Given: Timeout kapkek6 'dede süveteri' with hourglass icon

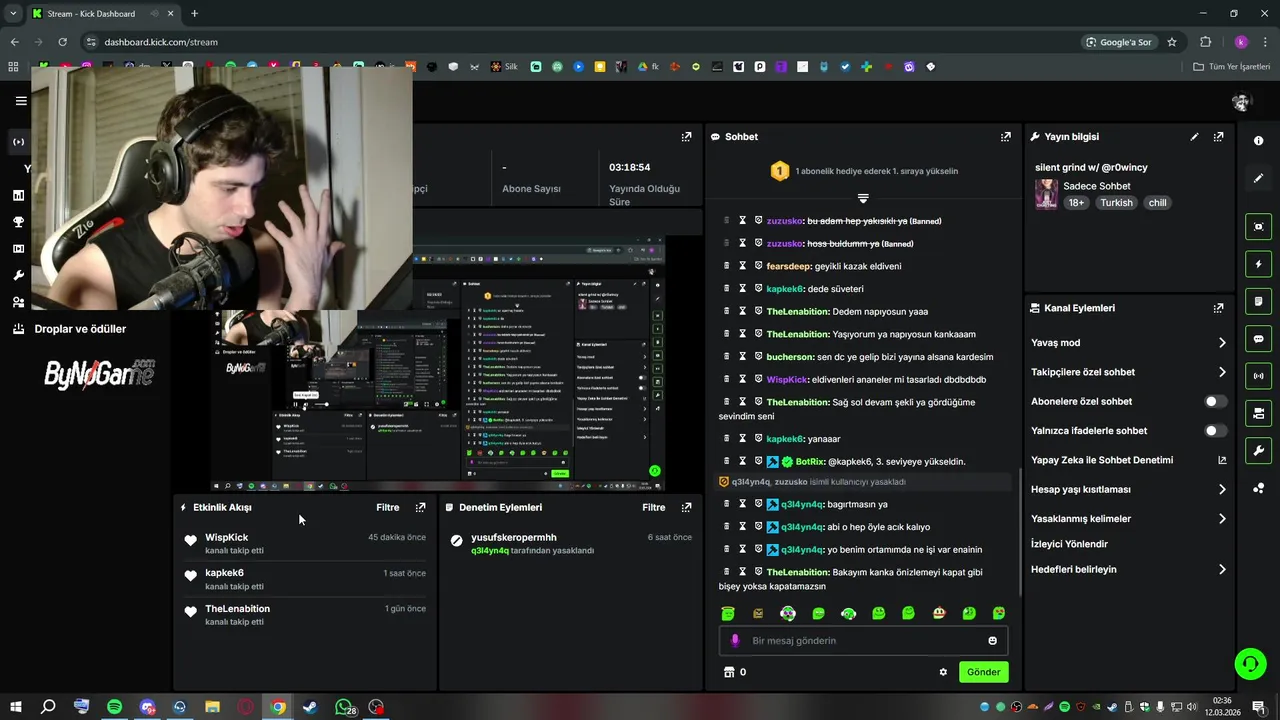Looking at the screenshot, I should (x=743, y=289).
